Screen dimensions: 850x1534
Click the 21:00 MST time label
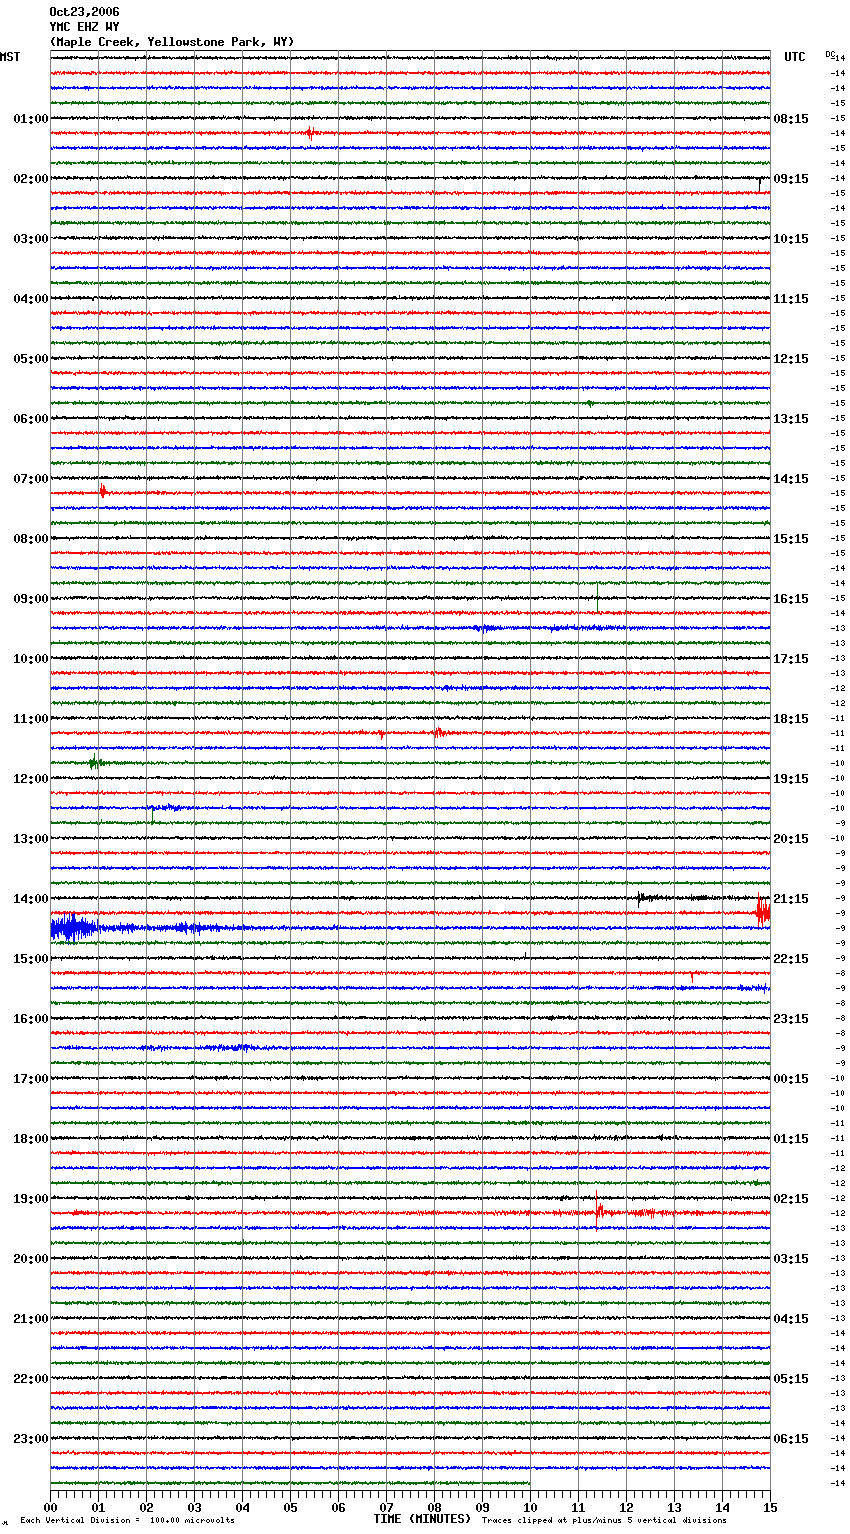point(31,1319)
